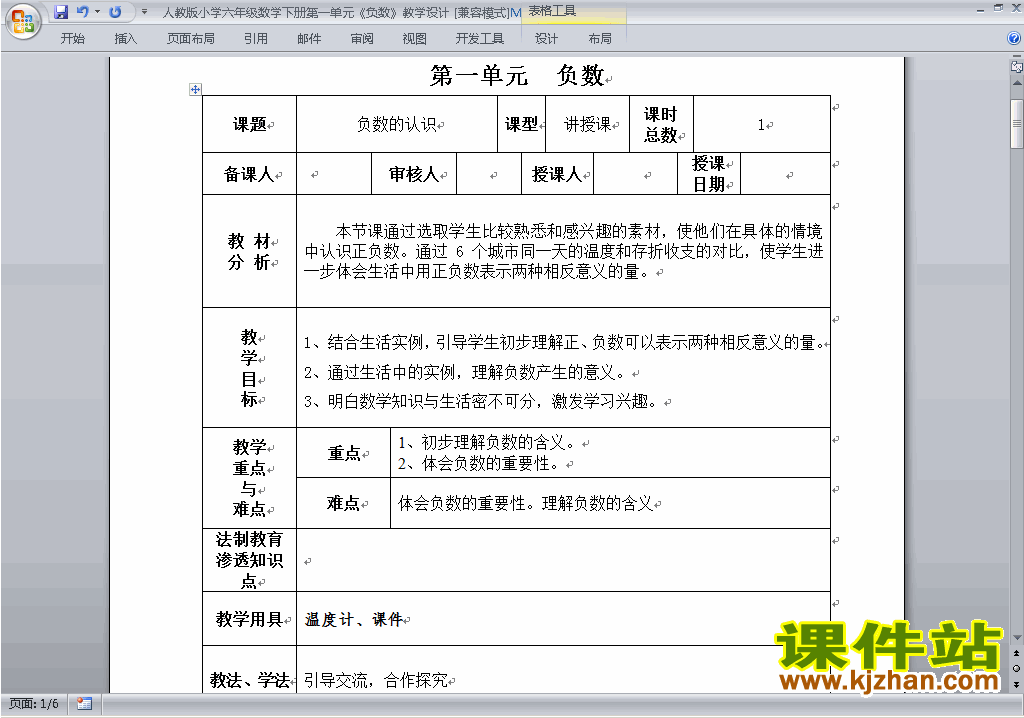The image size is (1024, 718).
Task: Click the Undo arrow icon
Action: point(82,12)
